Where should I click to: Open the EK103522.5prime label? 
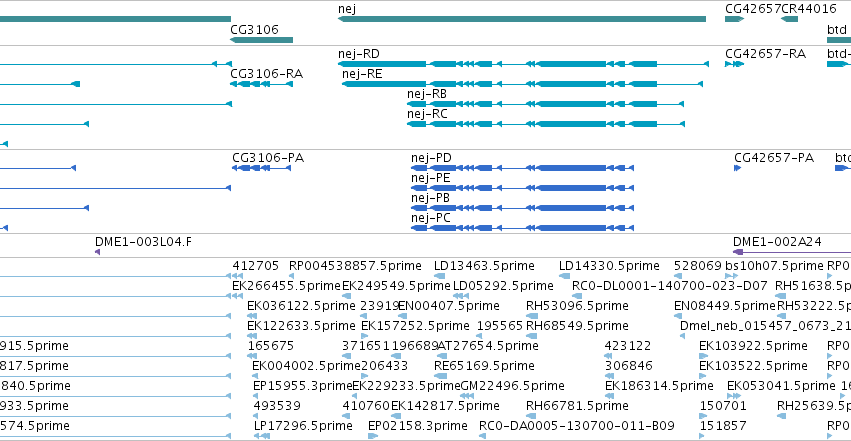point(753,366)
